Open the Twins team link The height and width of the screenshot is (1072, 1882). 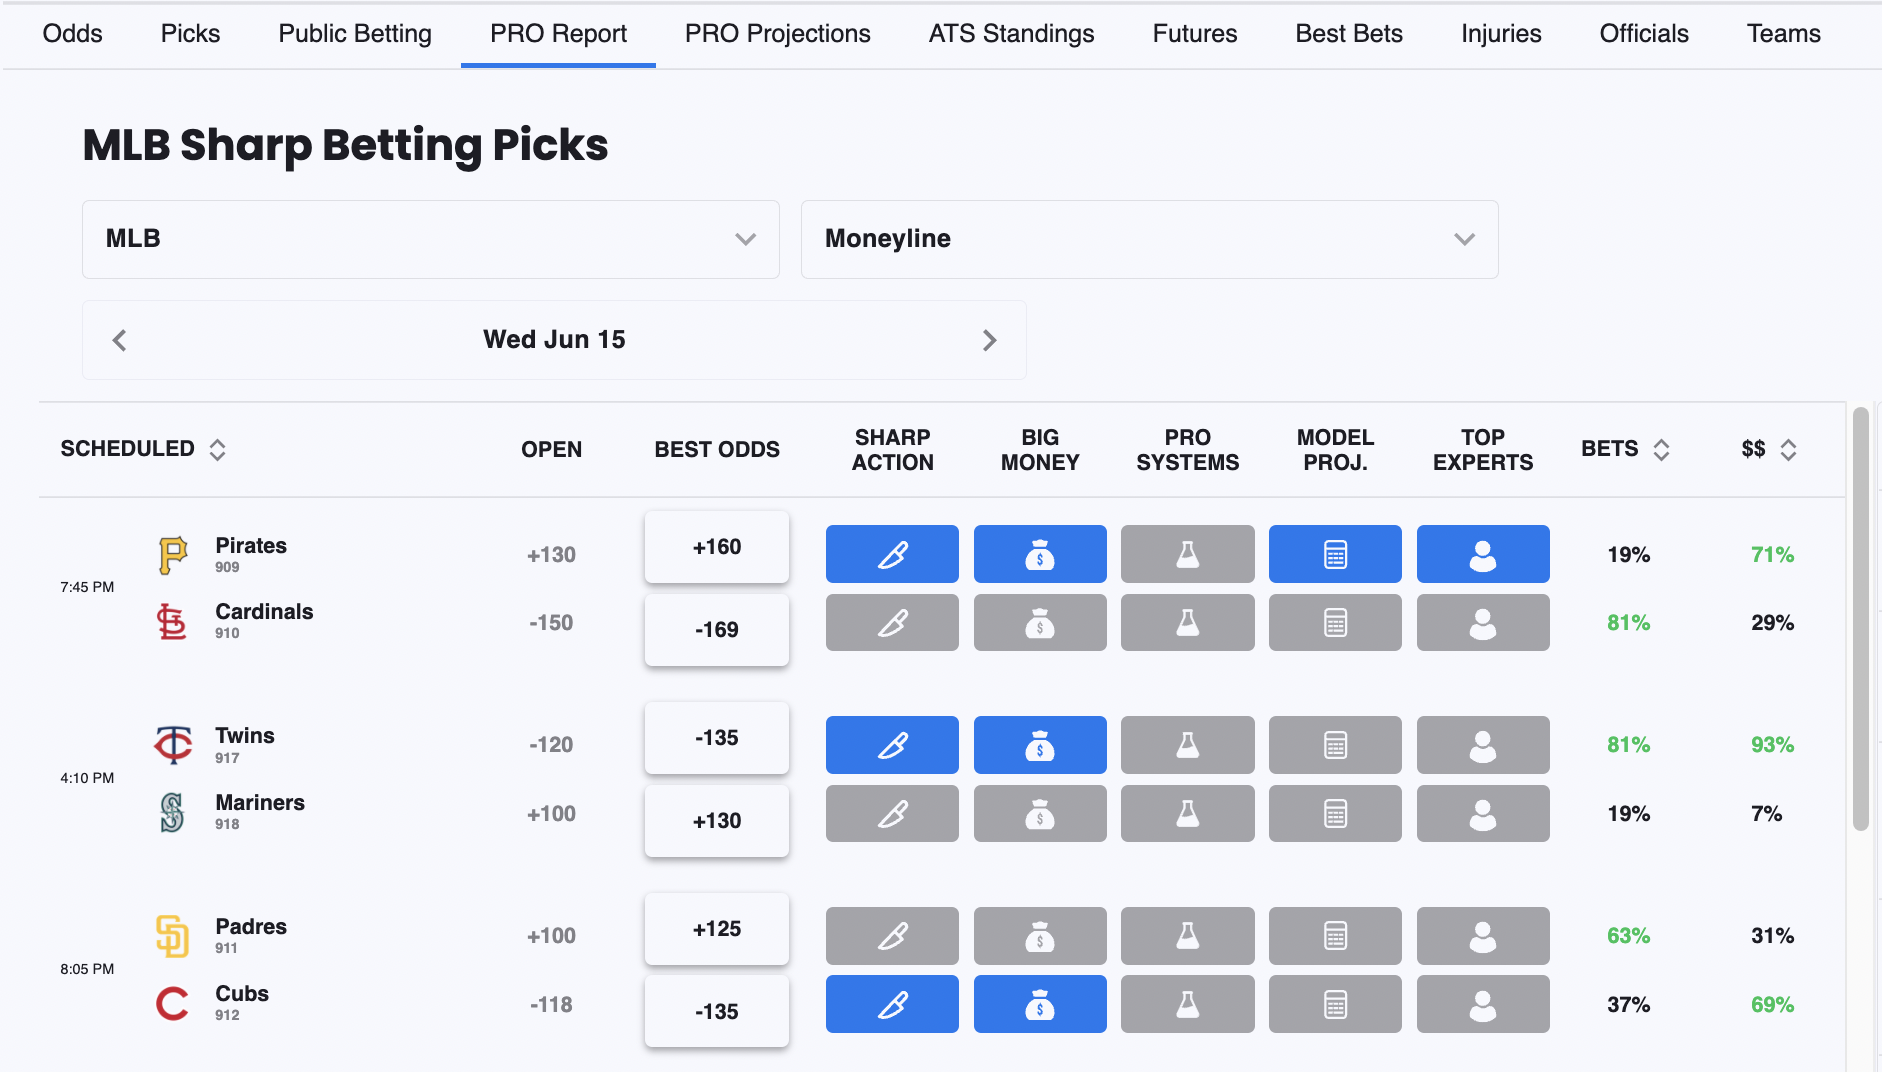coord(245,736)
